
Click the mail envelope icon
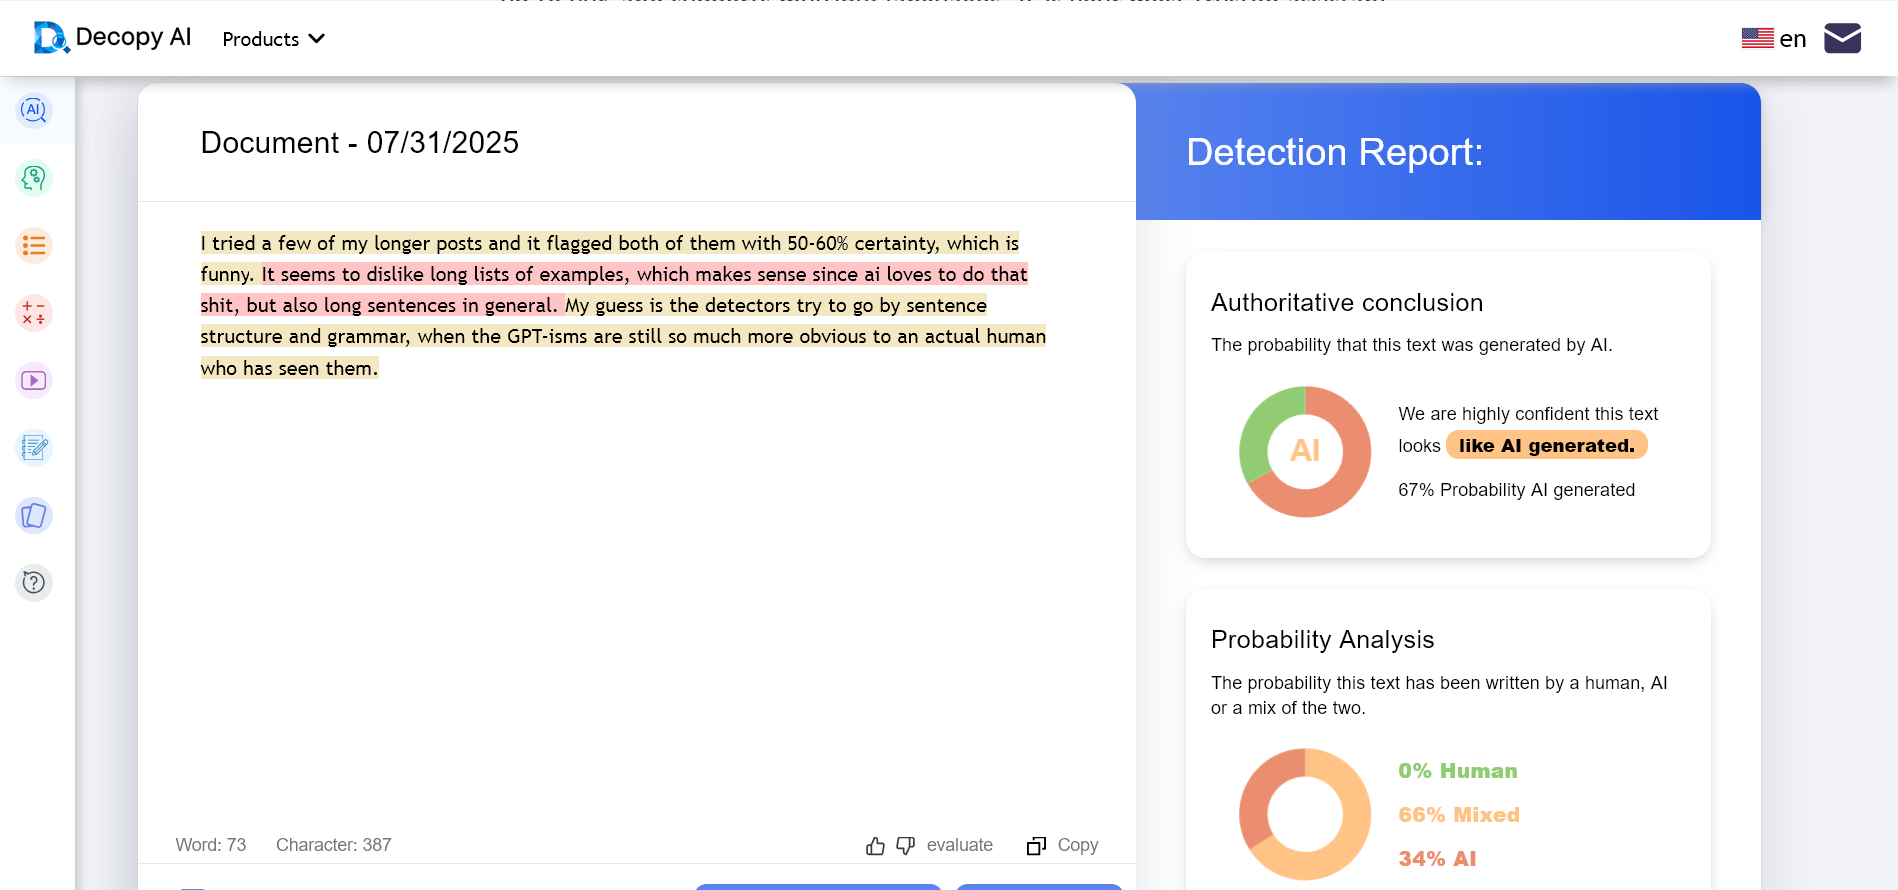[x=1842, y=38]
